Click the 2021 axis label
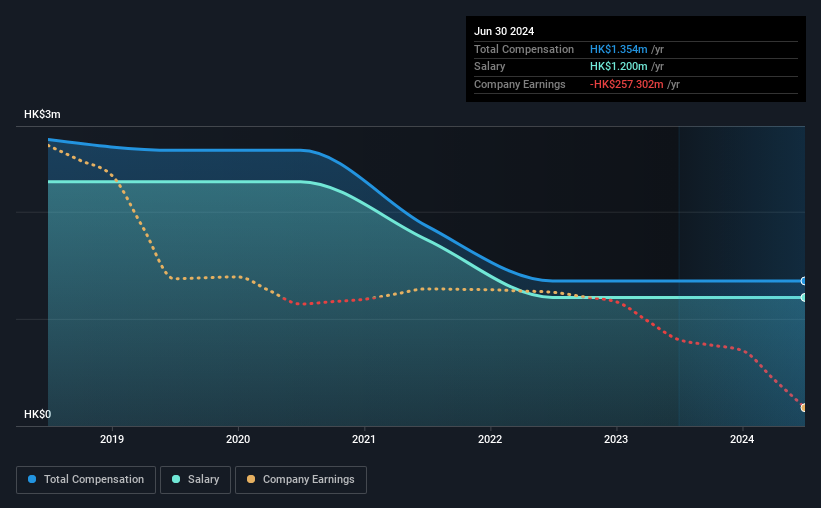 [364, 439]
